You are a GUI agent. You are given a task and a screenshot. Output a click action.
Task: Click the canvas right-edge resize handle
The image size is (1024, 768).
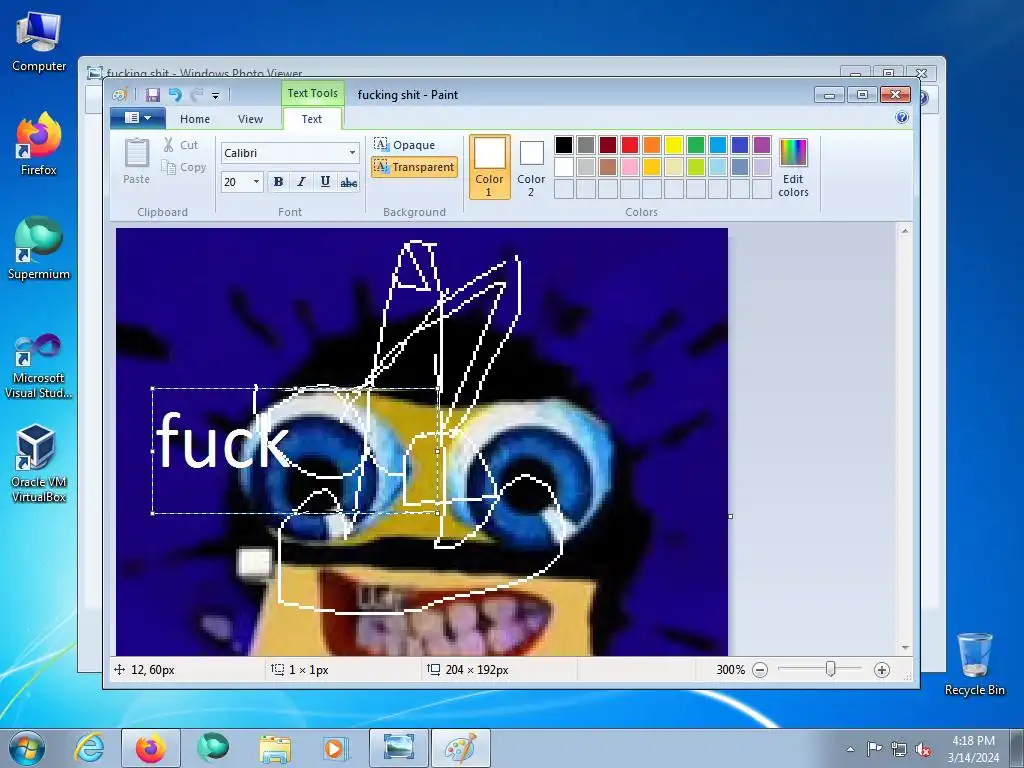[730, 516]
